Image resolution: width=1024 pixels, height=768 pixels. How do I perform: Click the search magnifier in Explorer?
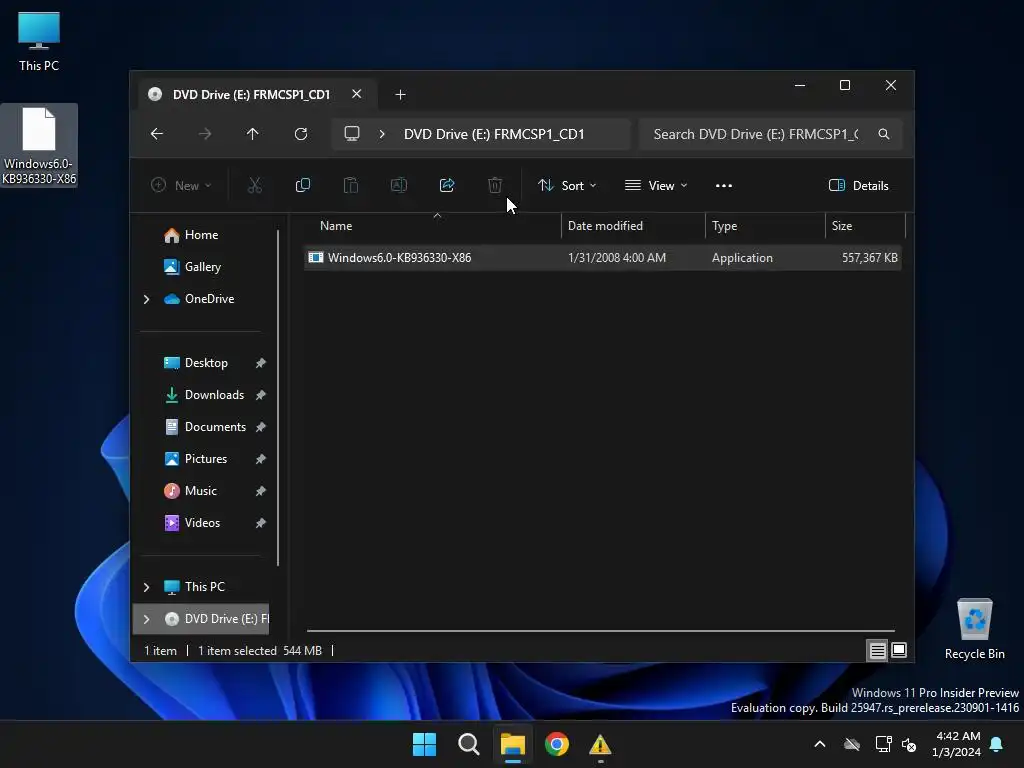point(884,134)
